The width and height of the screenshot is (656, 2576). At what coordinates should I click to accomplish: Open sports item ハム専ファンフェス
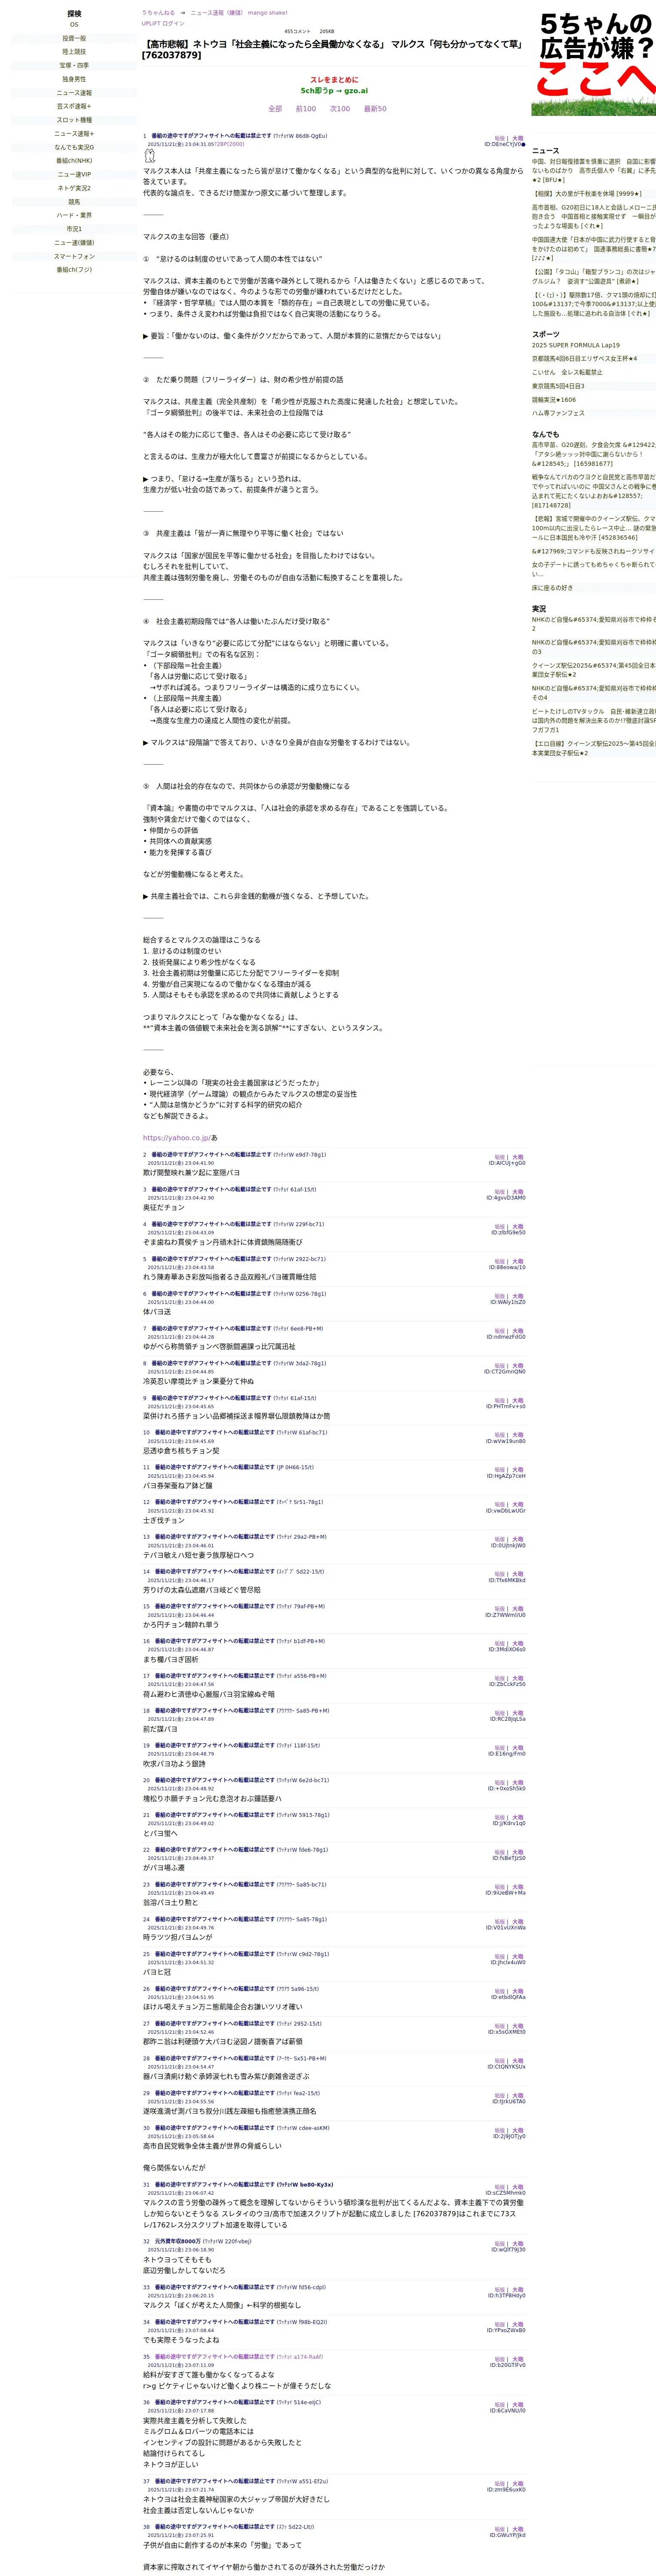point(558,413)
